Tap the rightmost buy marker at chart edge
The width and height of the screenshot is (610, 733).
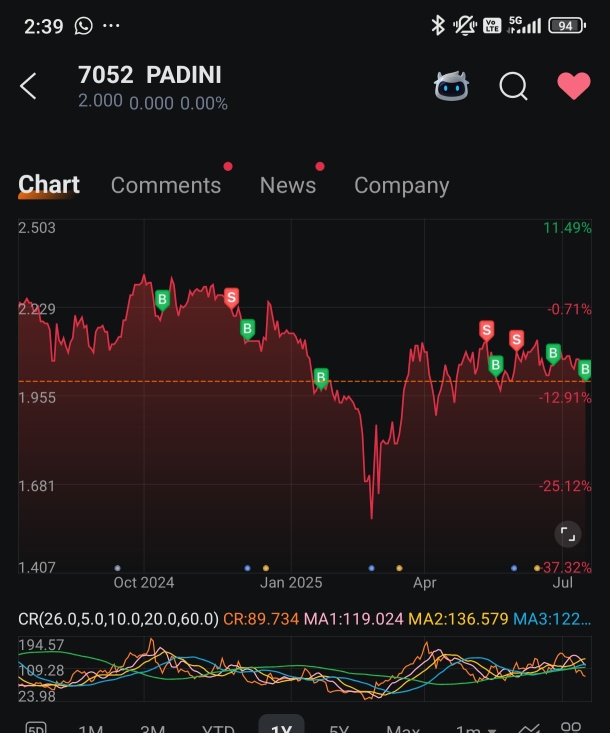(585, 370)
